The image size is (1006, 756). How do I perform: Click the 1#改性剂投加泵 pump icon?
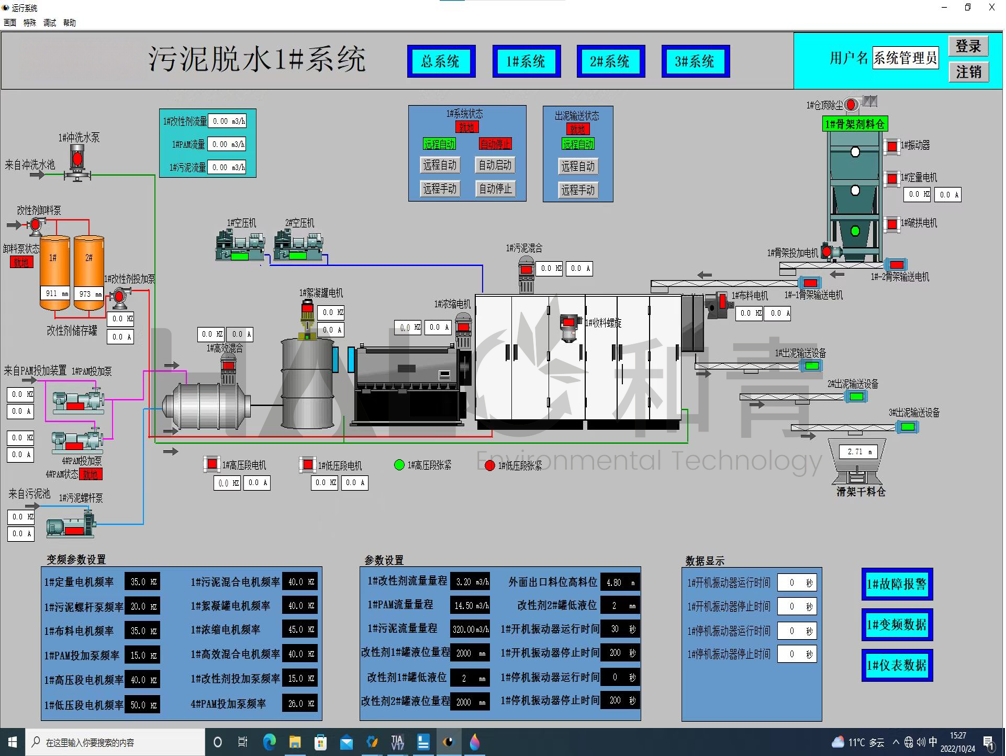click(119, 297)
